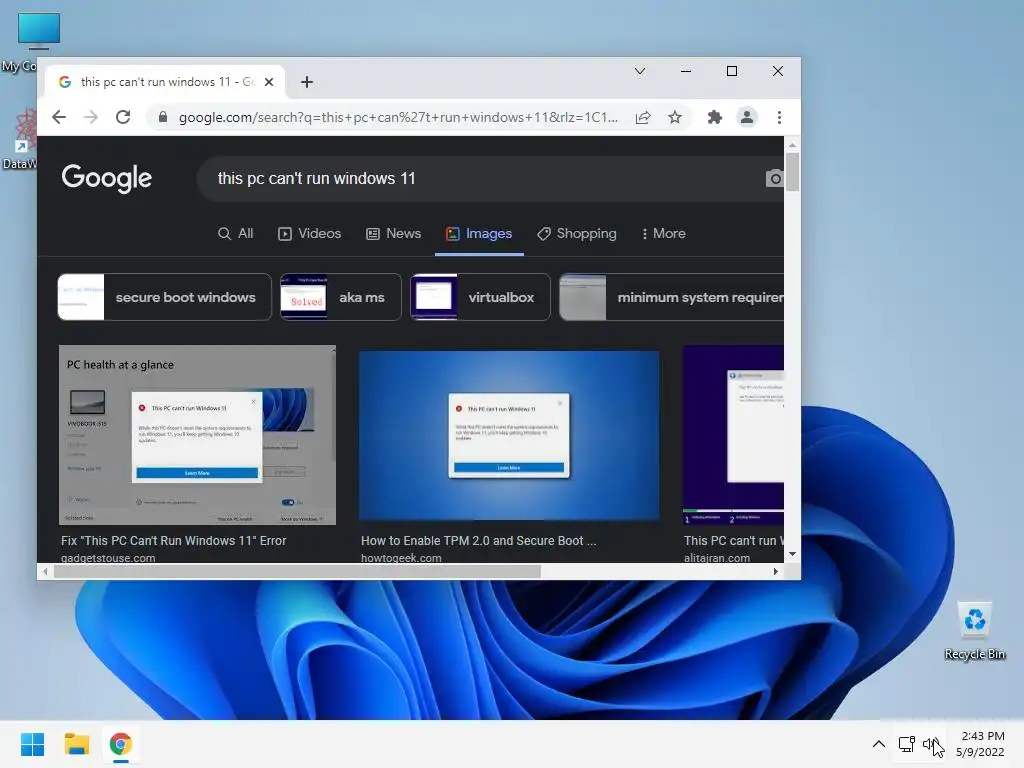Show hidden system tray icons

[878, 744]
